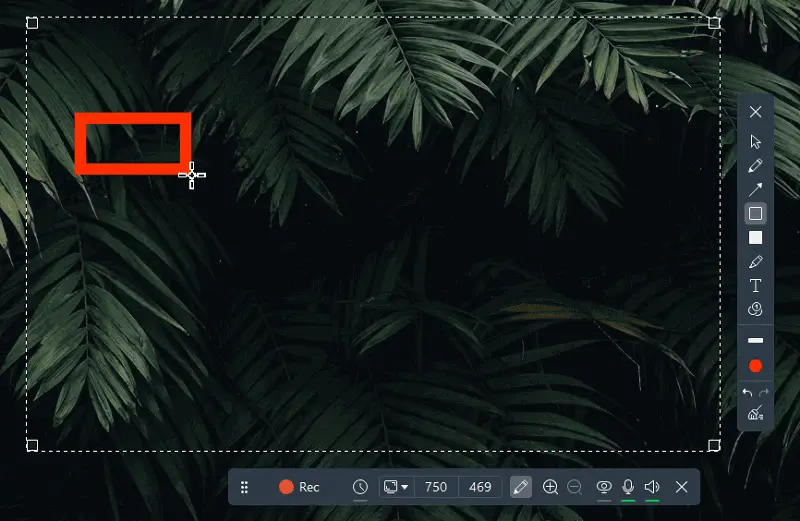Close the recording control bar
This screenshot has width=800, height=521.
tap(682, 487)
